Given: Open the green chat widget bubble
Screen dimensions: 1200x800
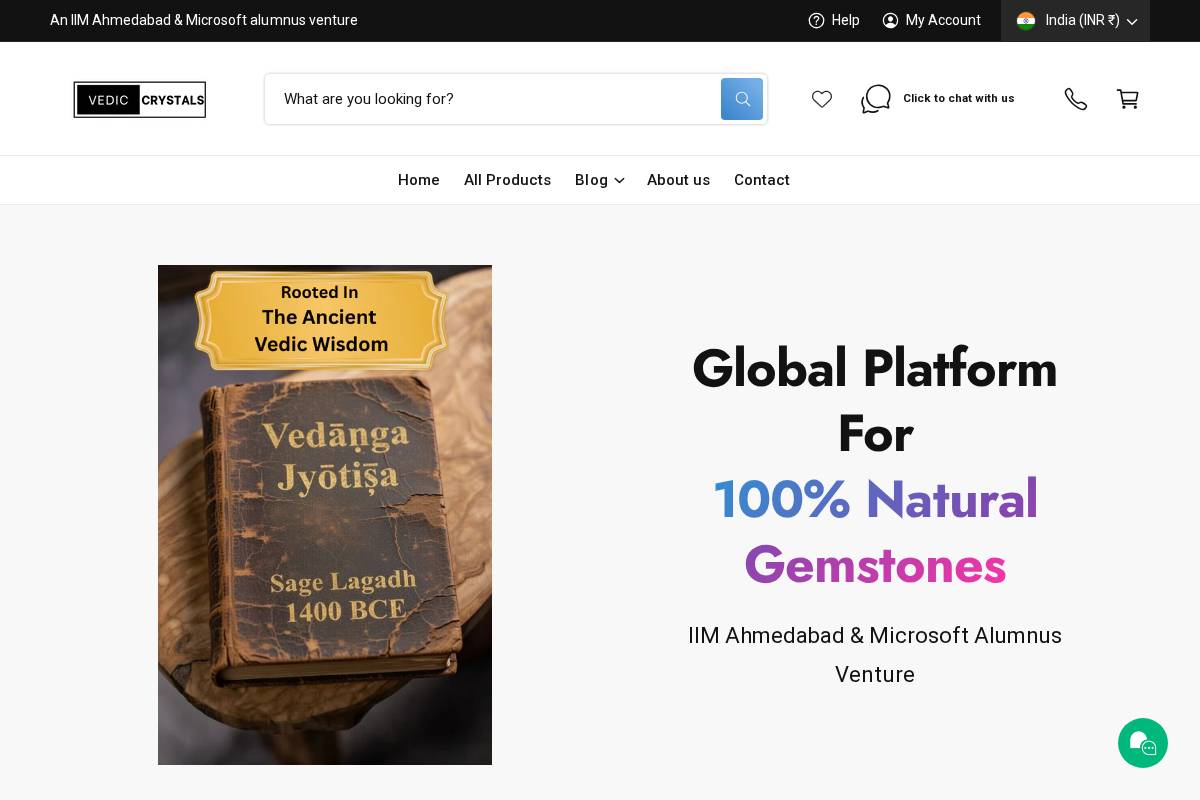Looking at the screenshot, I should pyautogui.click(x=1143, y=743).
